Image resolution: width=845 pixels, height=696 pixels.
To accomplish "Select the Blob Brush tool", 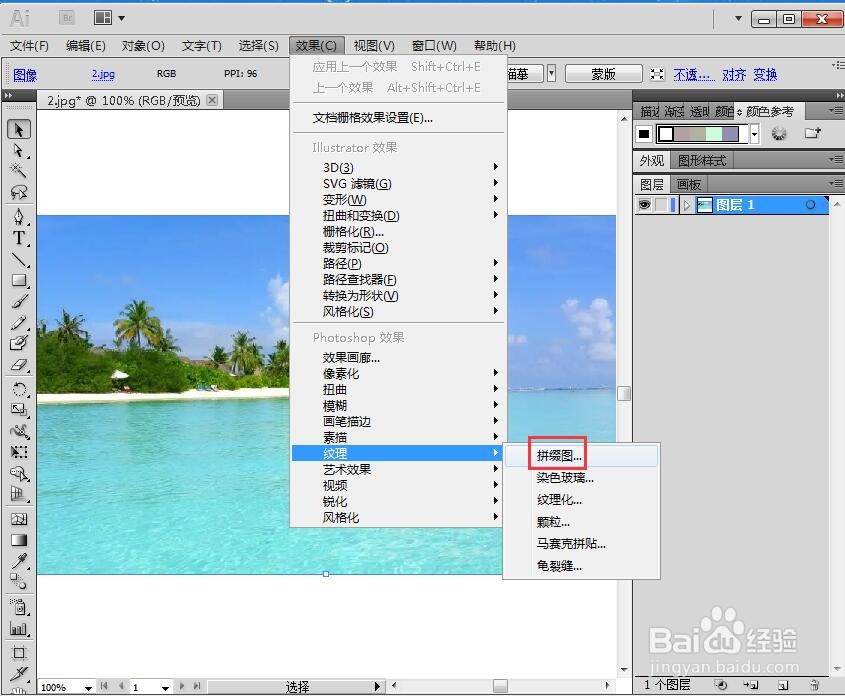I will tap(19, 343).
